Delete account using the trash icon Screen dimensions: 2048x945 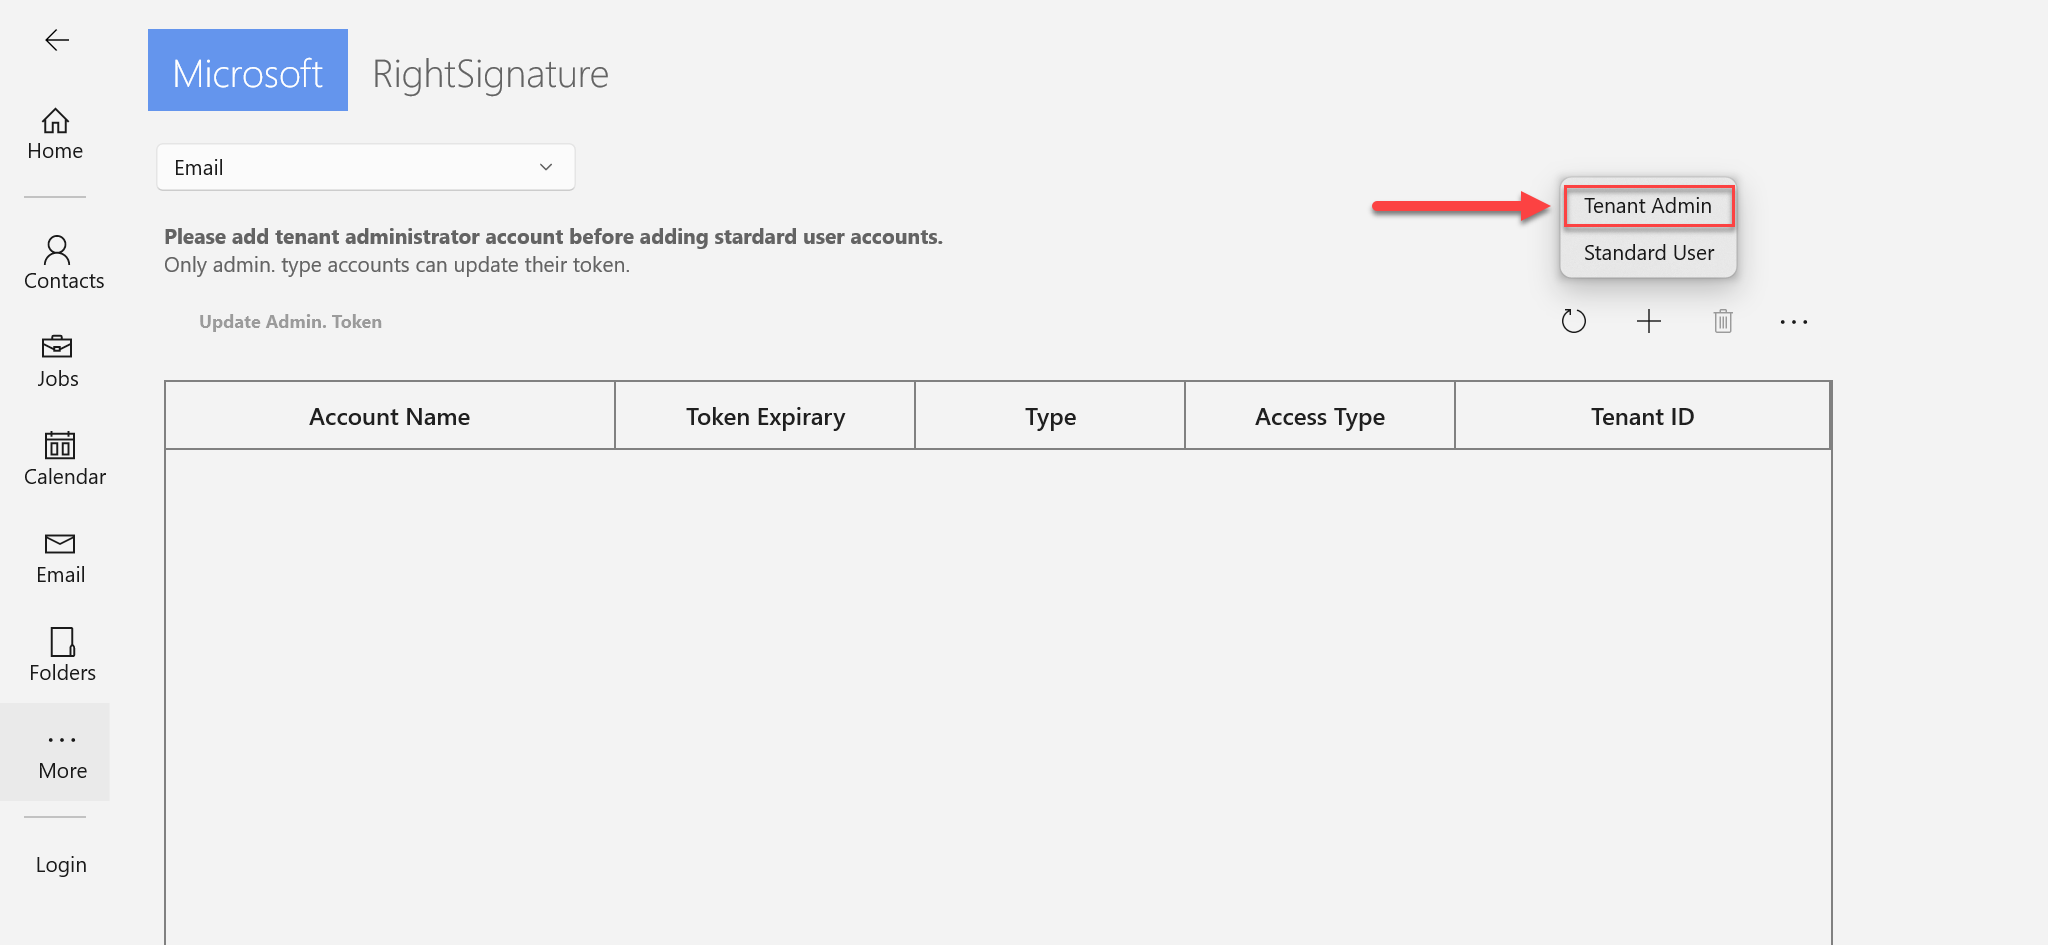point(1723,321)
